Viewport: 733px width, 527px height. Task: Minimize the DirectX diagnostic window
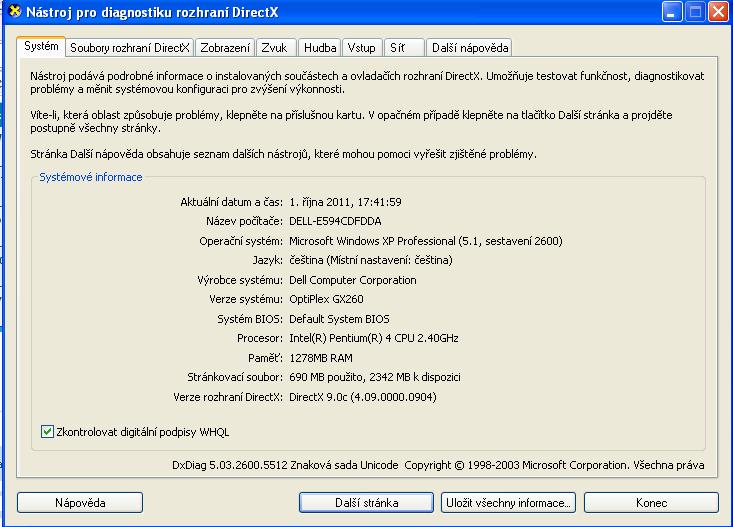672,12
